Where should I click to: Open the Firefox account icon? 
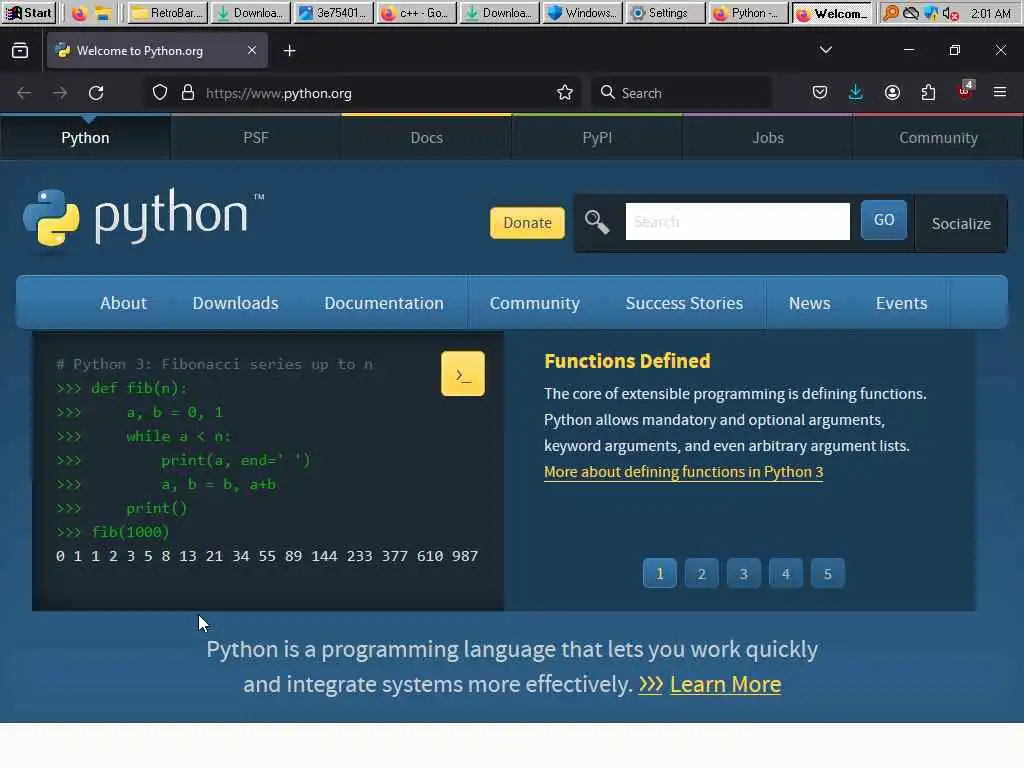[x=892, y=93]
